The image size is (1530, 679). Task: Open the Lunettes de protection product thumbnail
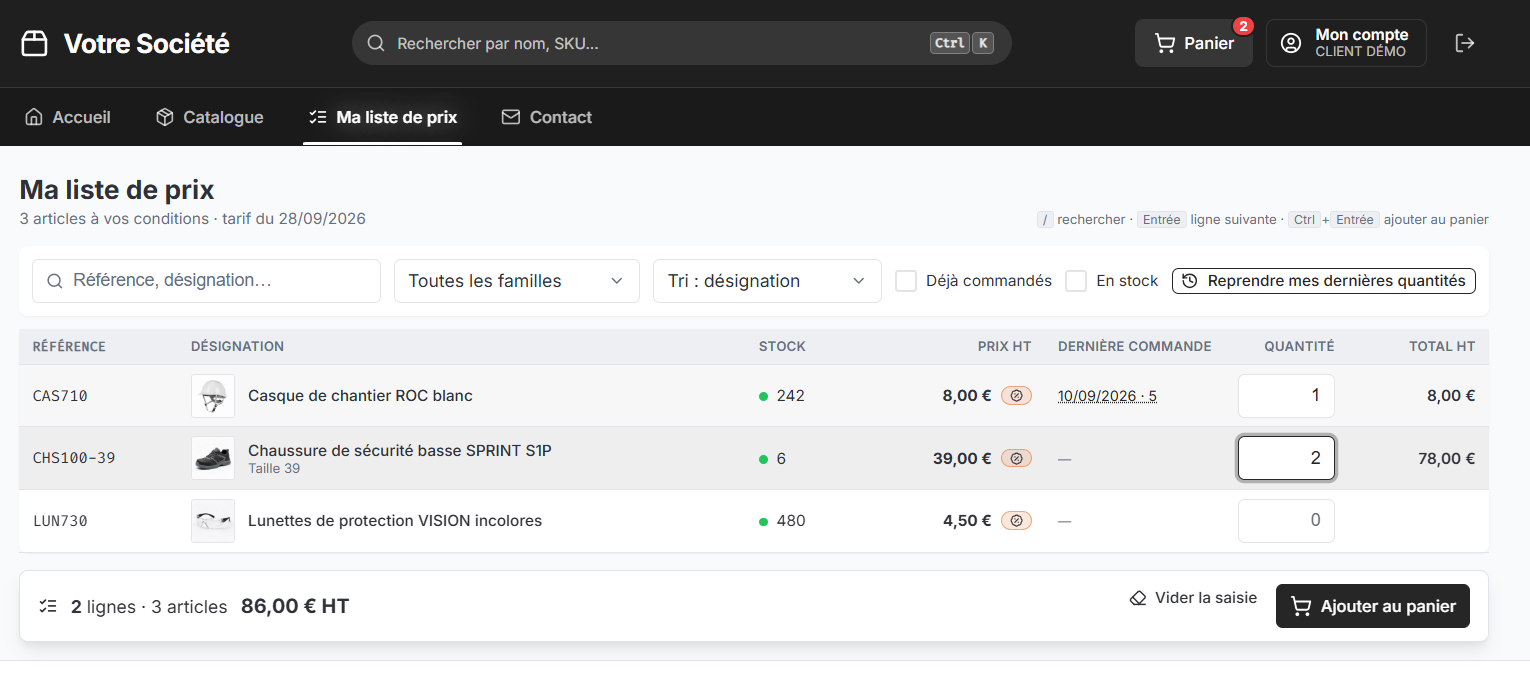[213, 521]
